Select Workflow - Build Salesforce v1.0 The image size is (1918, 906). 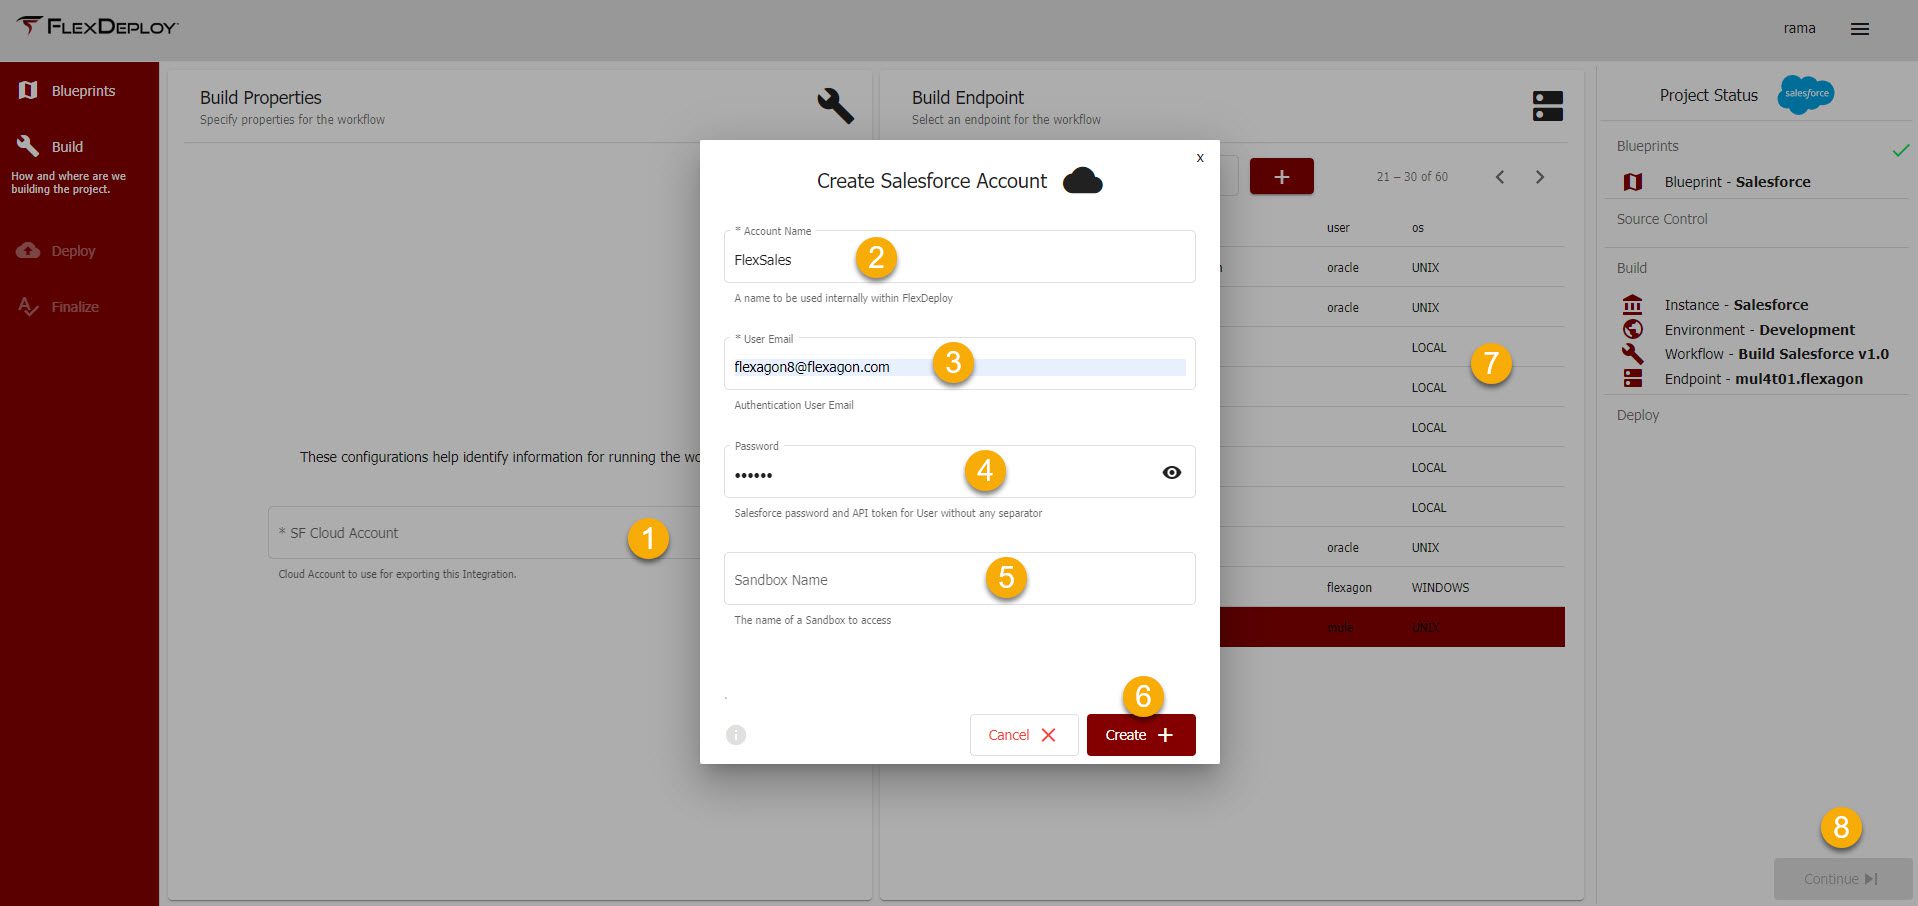1777,354
